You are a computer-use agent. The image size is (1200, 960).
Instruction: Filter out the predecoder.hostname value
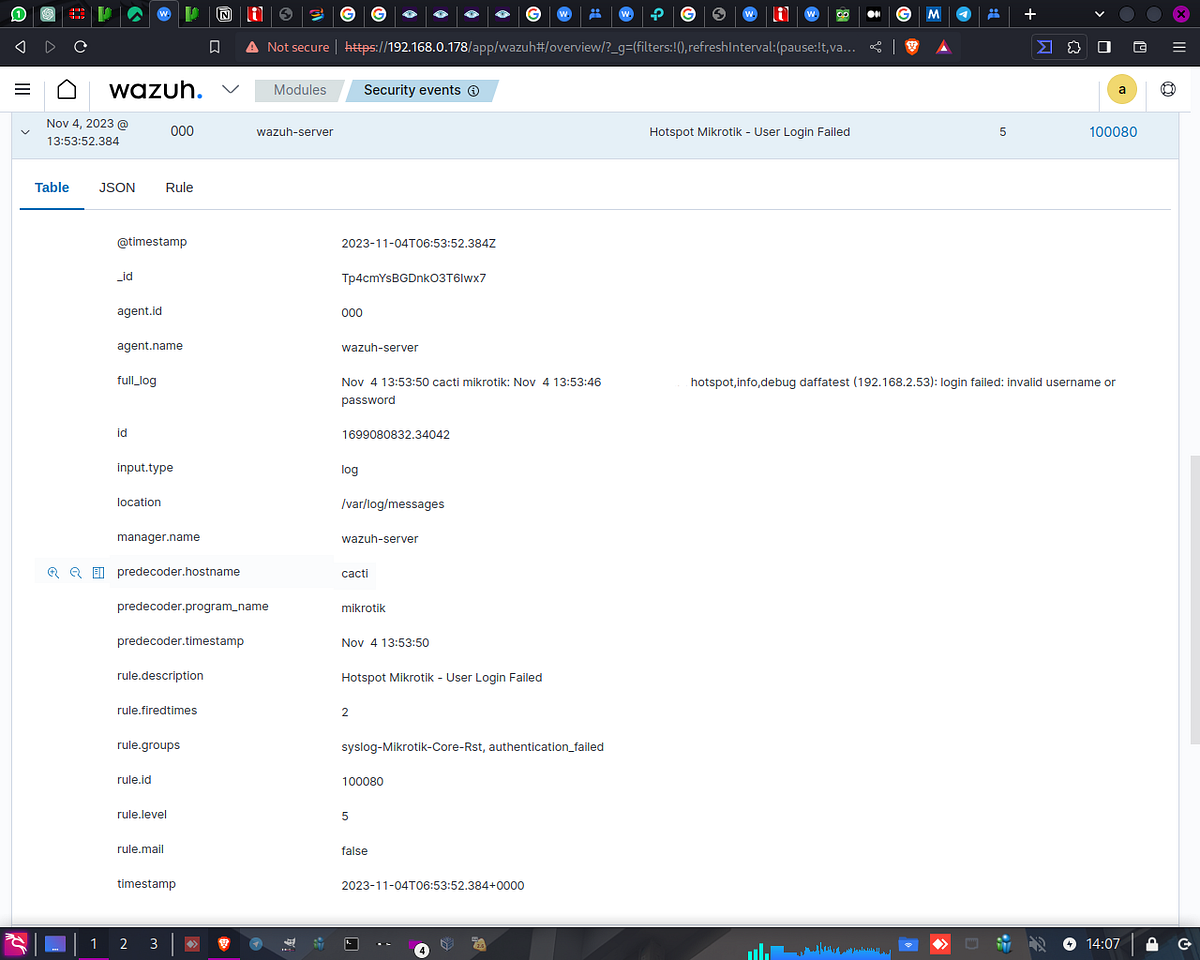tap(76, 572)
